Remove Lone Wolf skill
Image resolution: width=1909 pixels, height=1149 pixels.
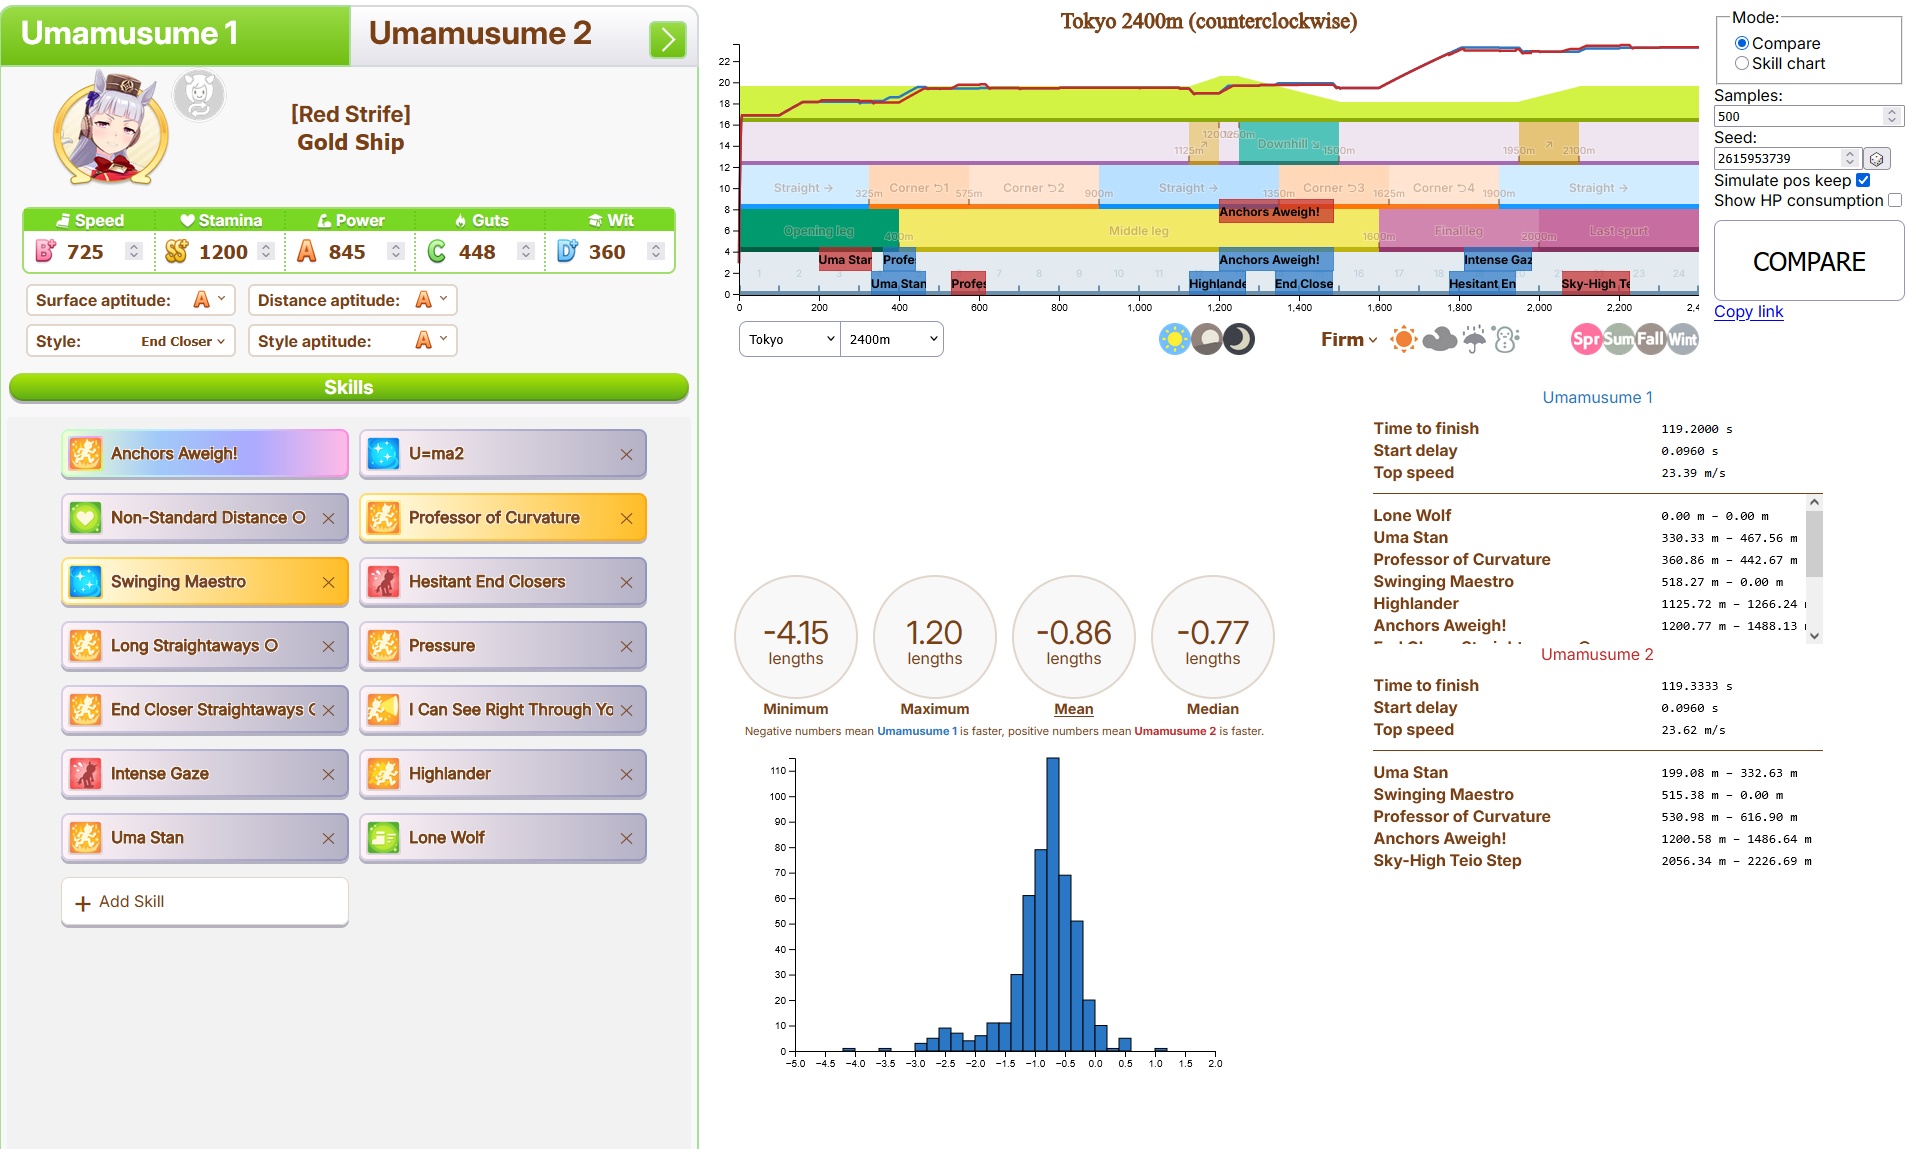[626, 838]
